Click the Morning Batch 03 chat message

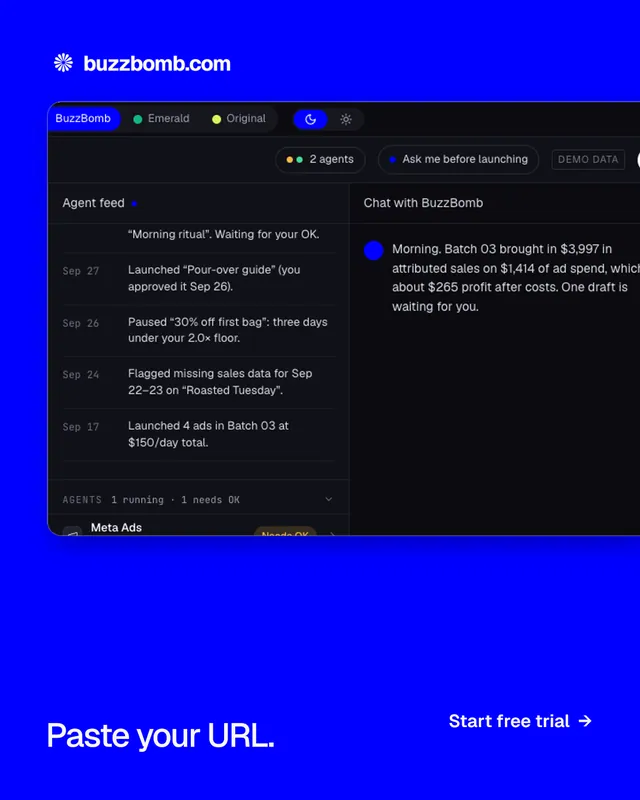coord(515,278)
